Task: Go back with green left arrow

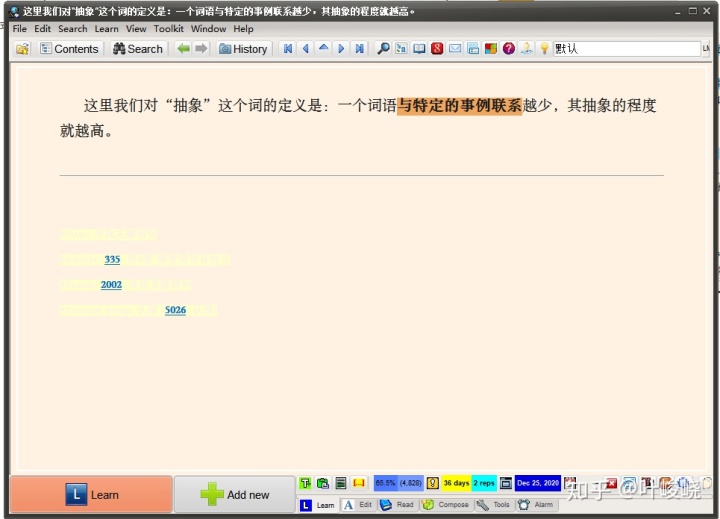Action: coord(184,48)
